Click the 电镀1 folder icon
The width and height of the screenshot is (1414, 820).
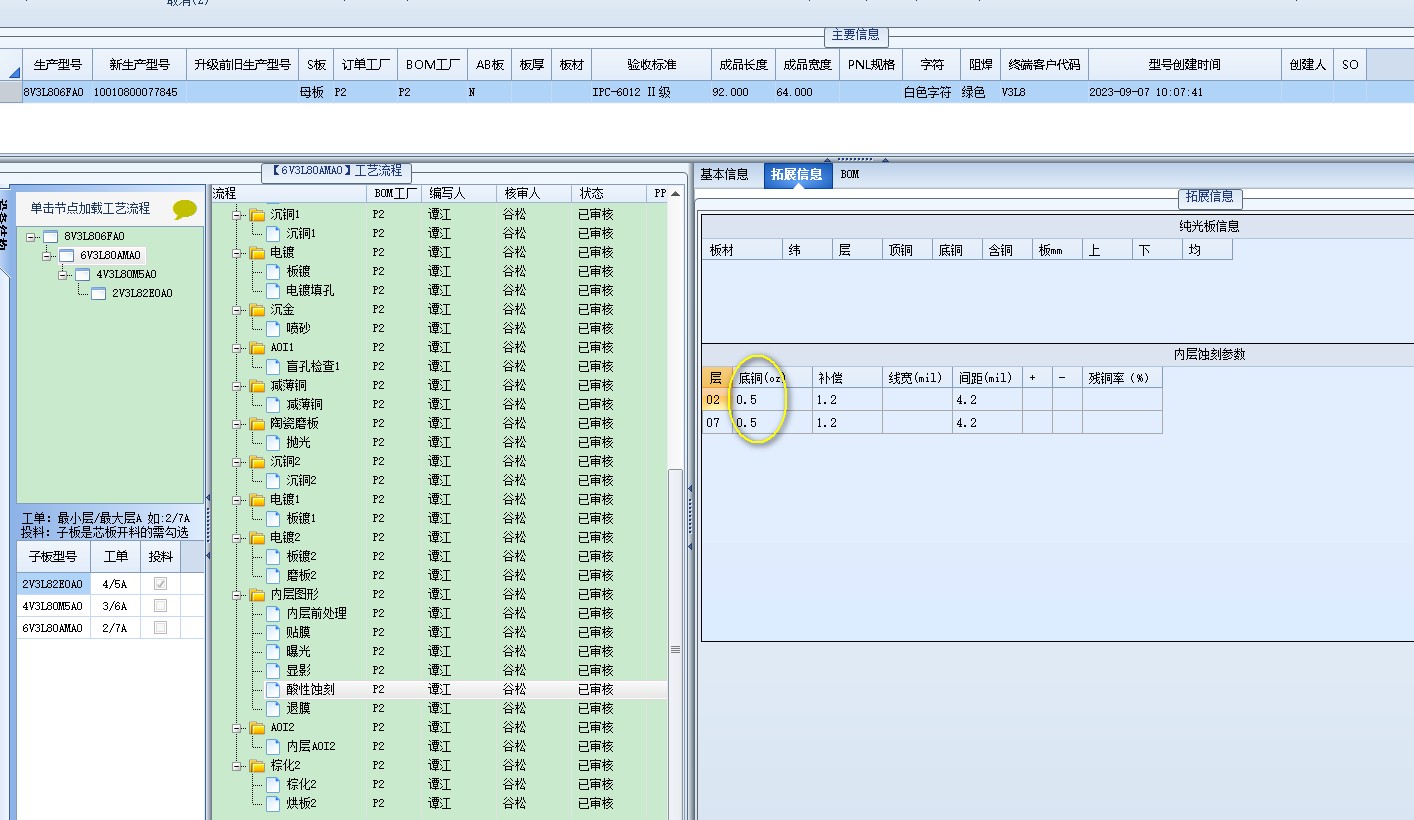coord(257,499)
